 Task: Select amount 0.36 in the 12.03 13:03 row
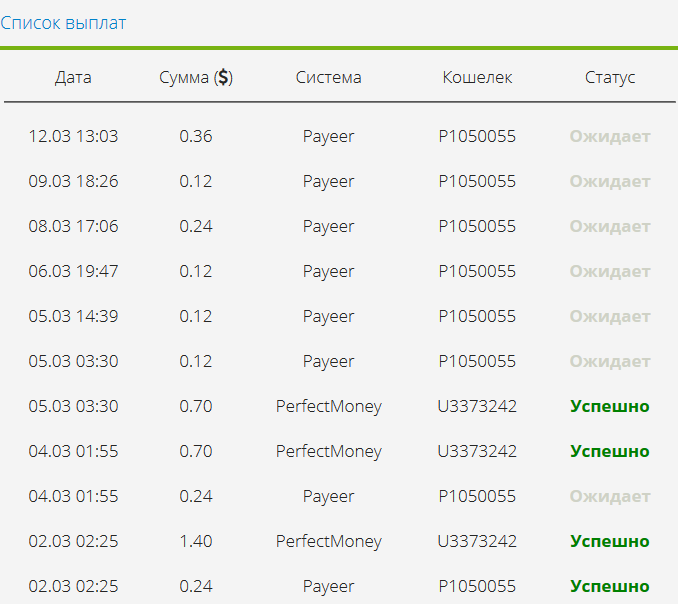(196, 136)
